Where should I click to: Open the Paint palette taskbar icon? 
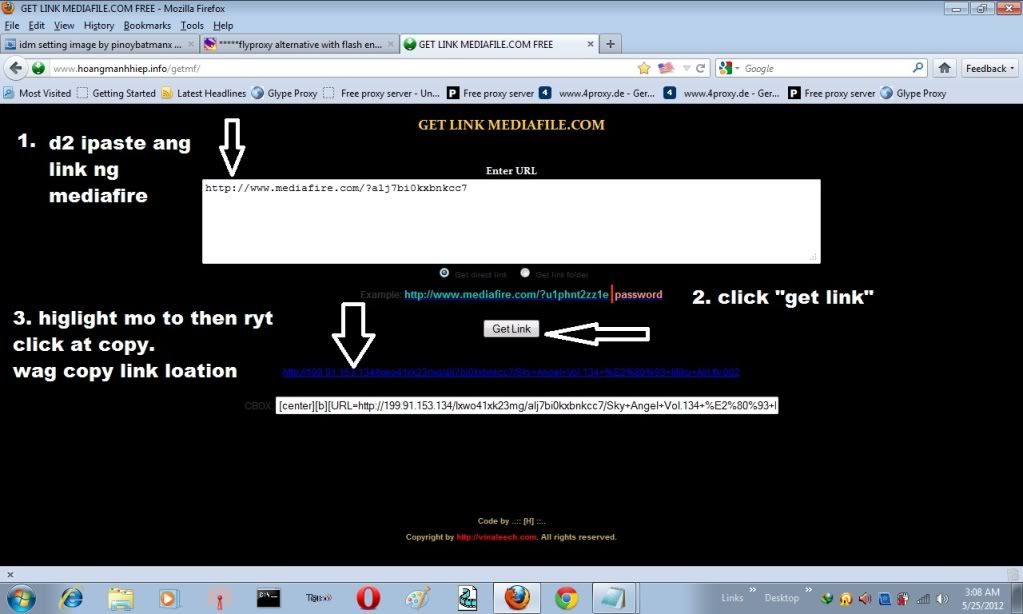click(x=418, y=598)
